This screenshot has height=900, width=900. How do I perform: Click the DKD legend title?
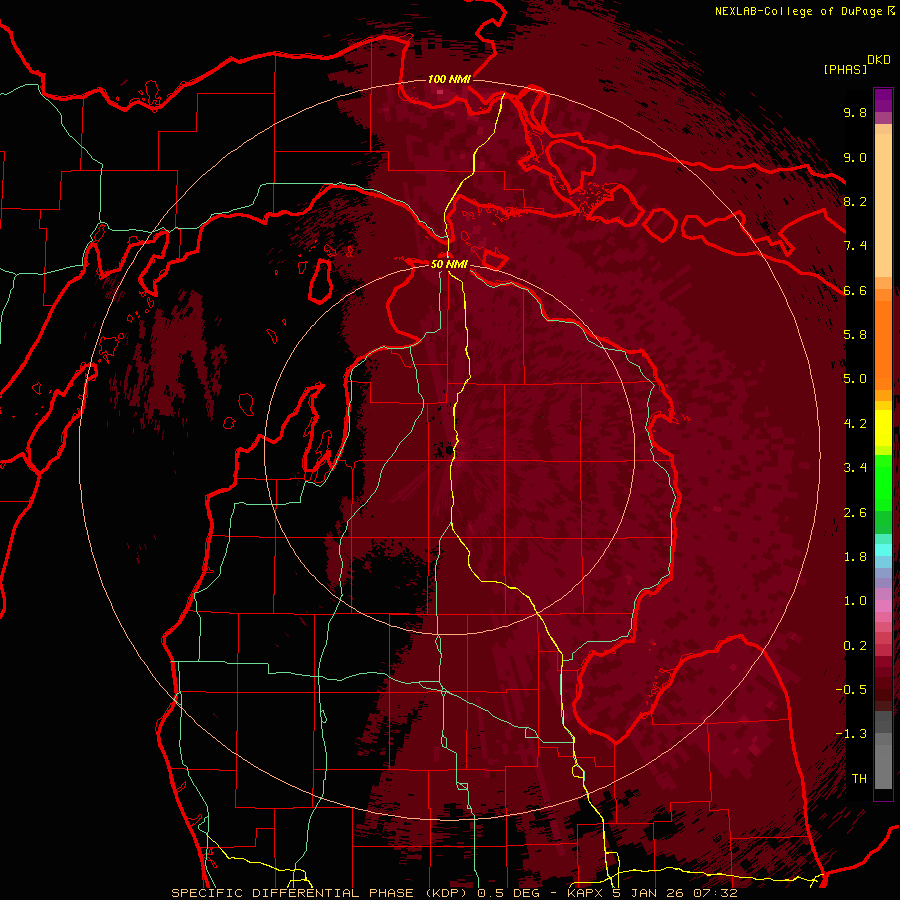pyautogui.click(x=878, y=60)
